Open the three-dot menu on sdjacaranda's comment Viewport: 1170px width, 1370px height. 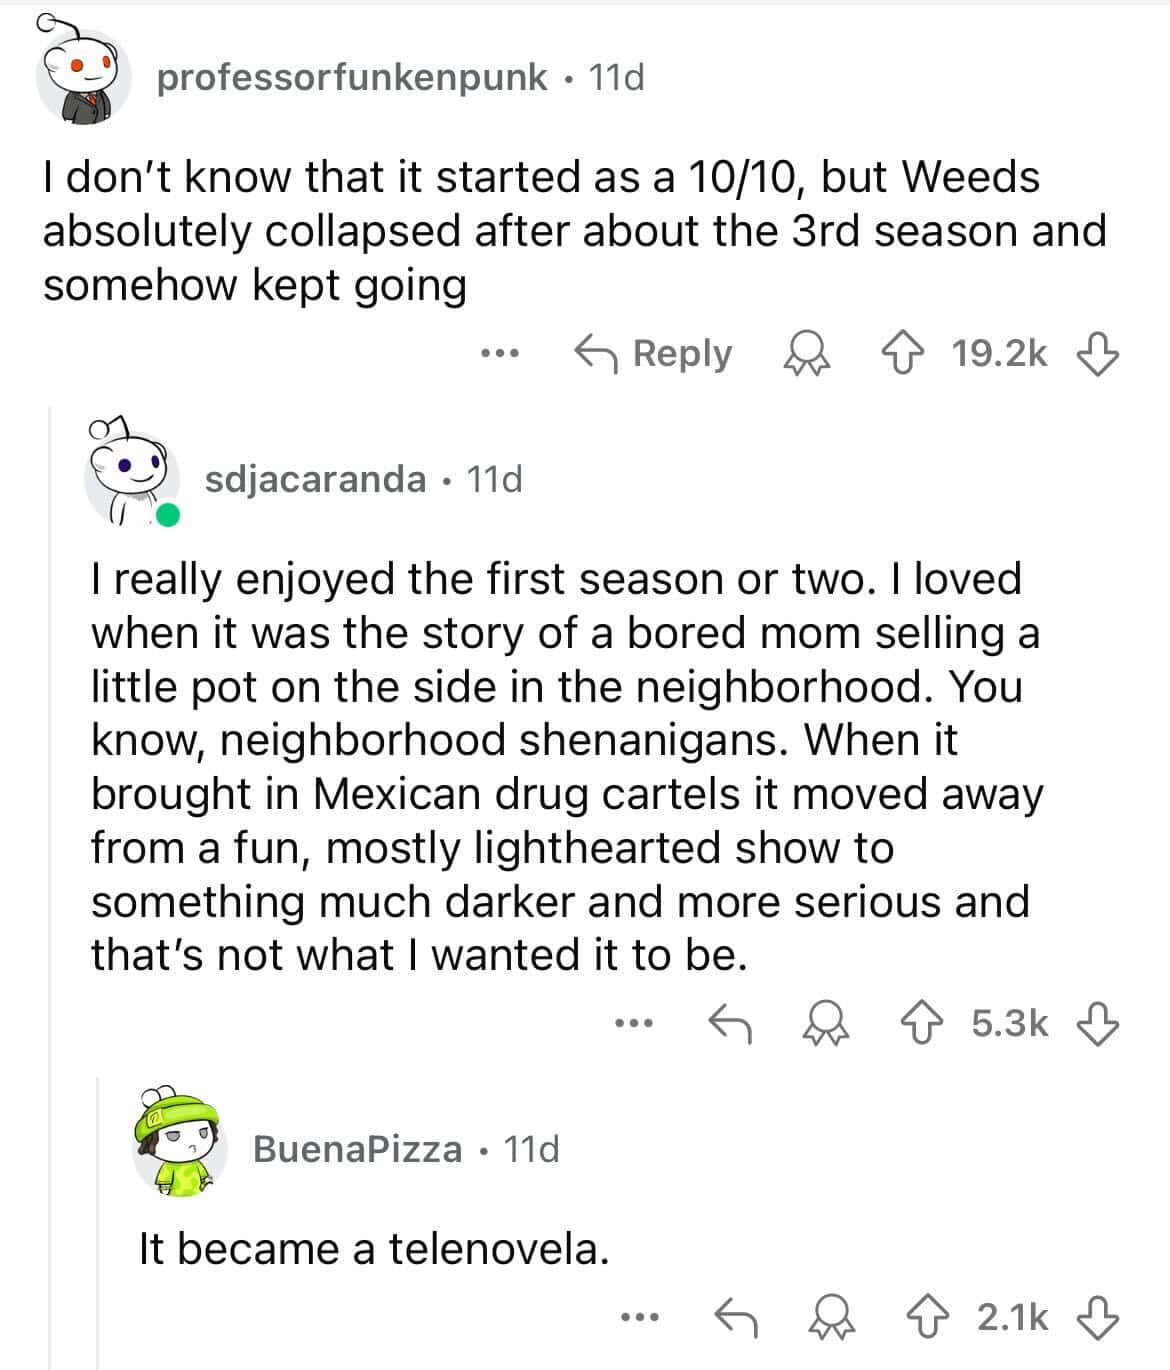pyautogui.click(x=634, y=1022)
